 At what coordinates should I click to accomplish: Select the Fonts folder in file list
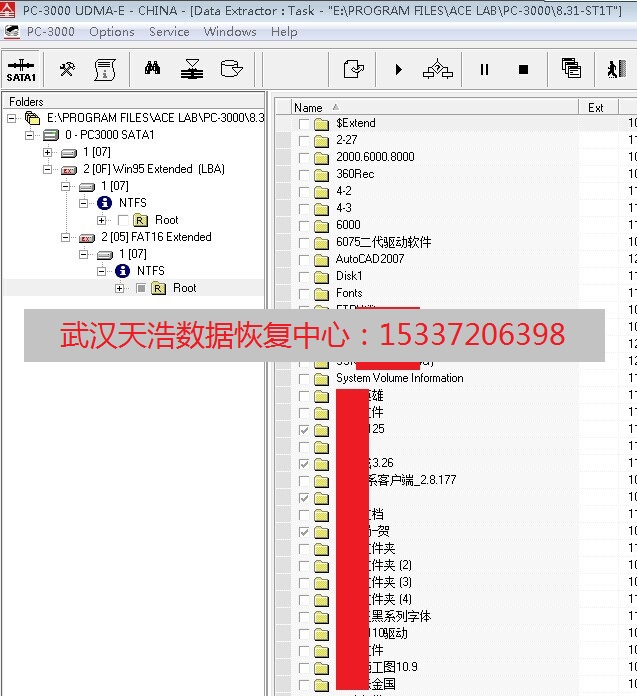tap(349, 293)
